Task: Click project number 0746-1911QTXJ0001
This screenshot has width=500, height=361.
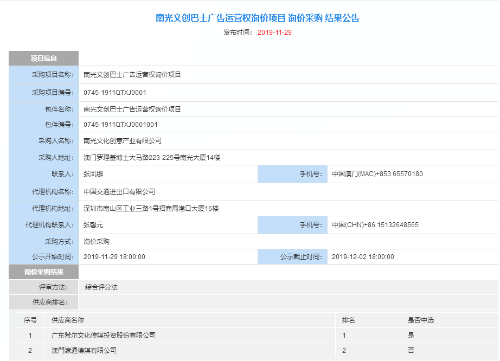Action: pyautogui.click(x=115, y=92)
